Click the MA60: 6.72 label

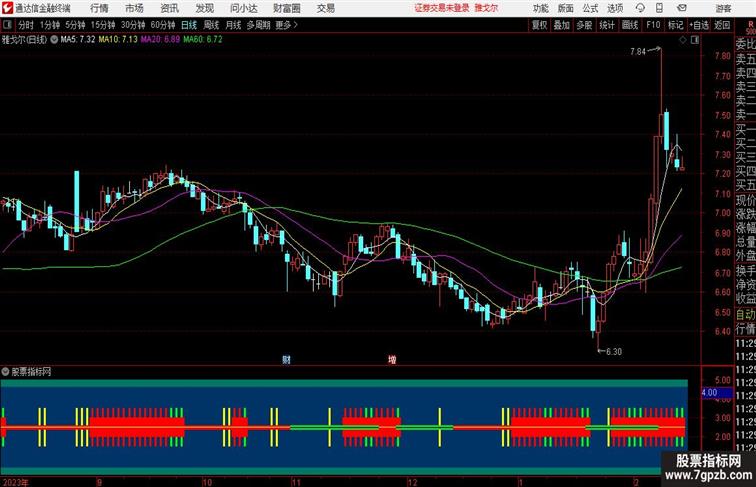[203, 40]
